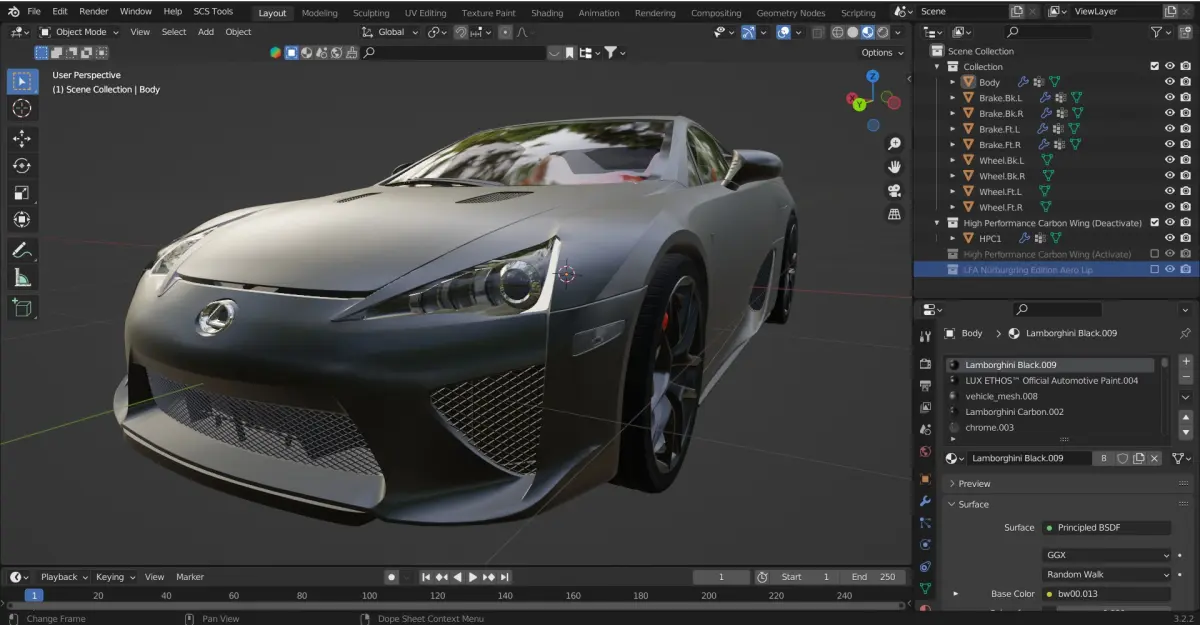Click the pan view hand icon
This screenshot has width=1200, height=625.
895,167
